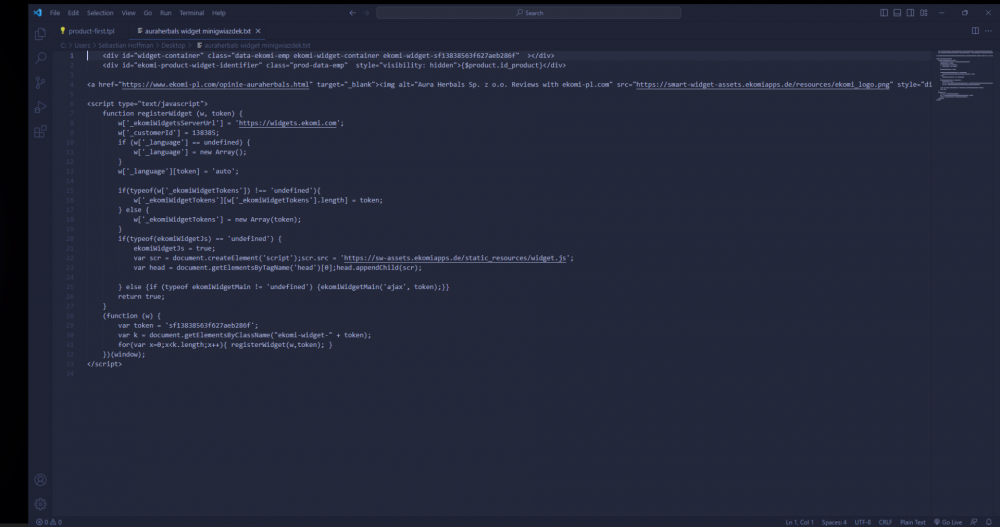
Task: Change language mode from Plain Text
Action: [x=912, y=522]
